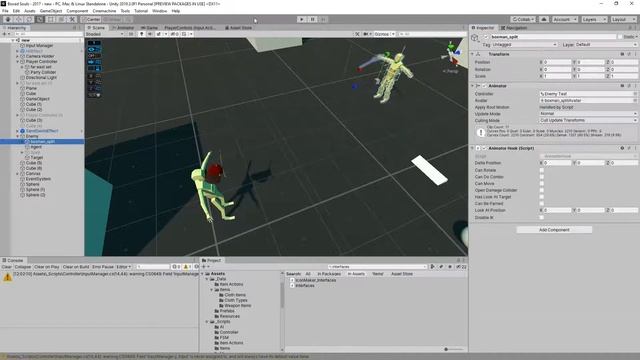Open the GameObject menu
Screen dimensions: 640x360
point(51,11)
